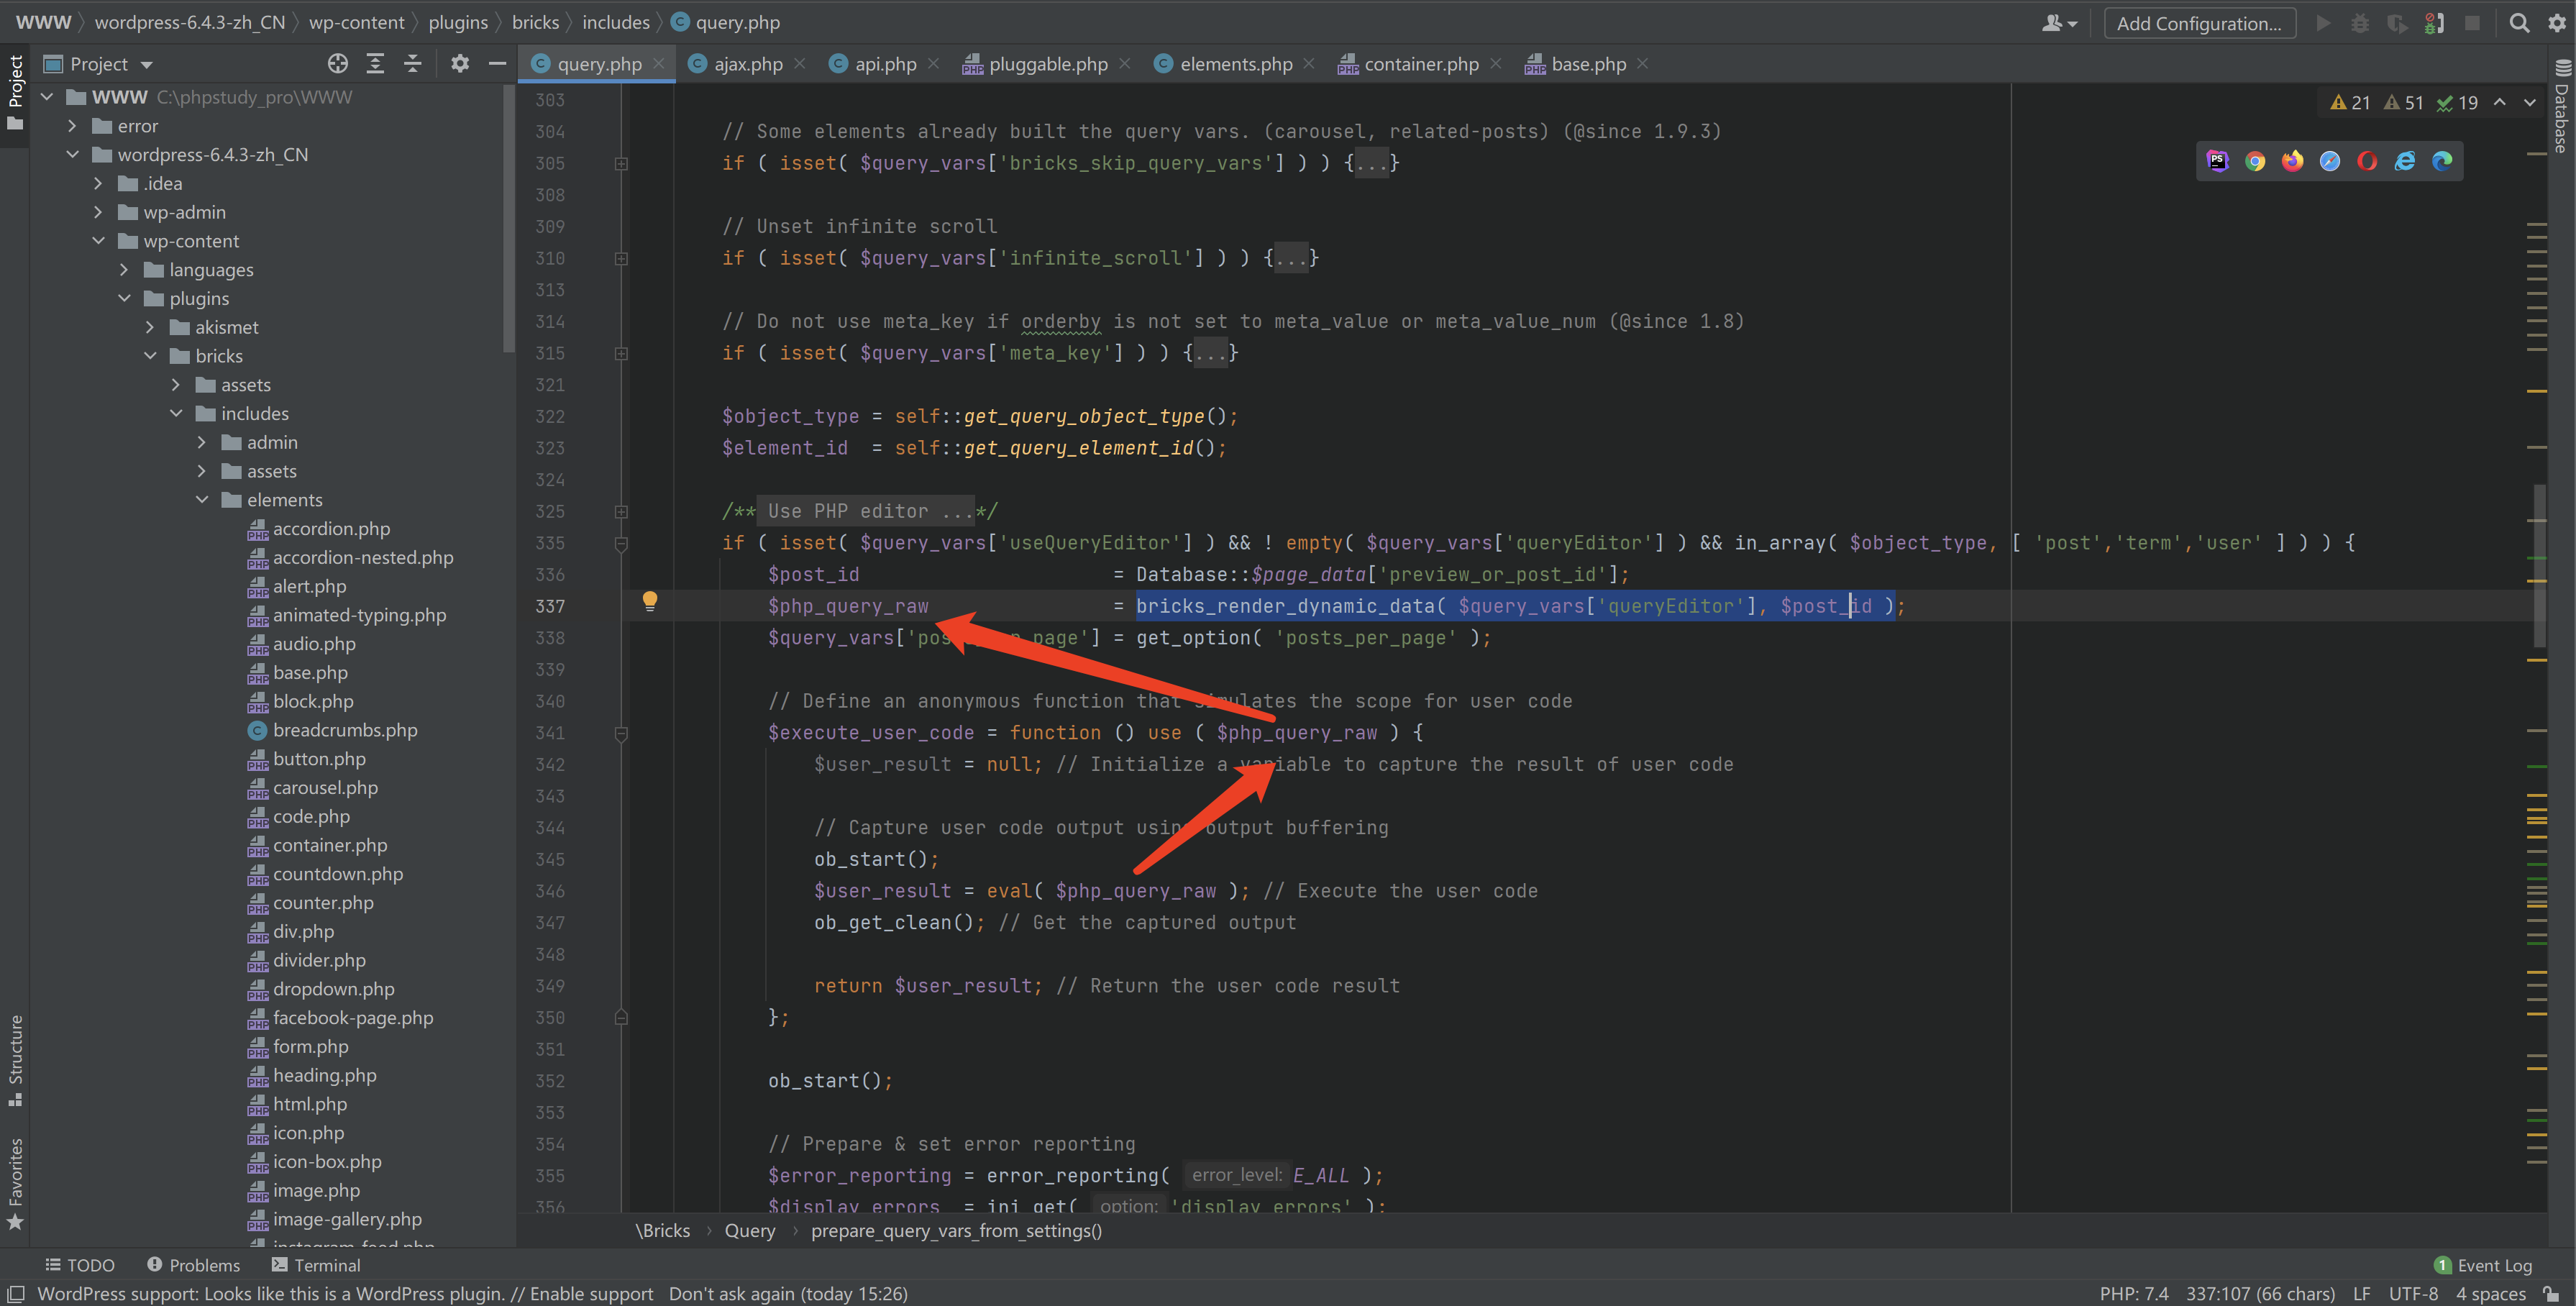The width and height of the screenshot is (2576, 1306).
Task: Toggle the Structure side panel
Action: 15,1060
